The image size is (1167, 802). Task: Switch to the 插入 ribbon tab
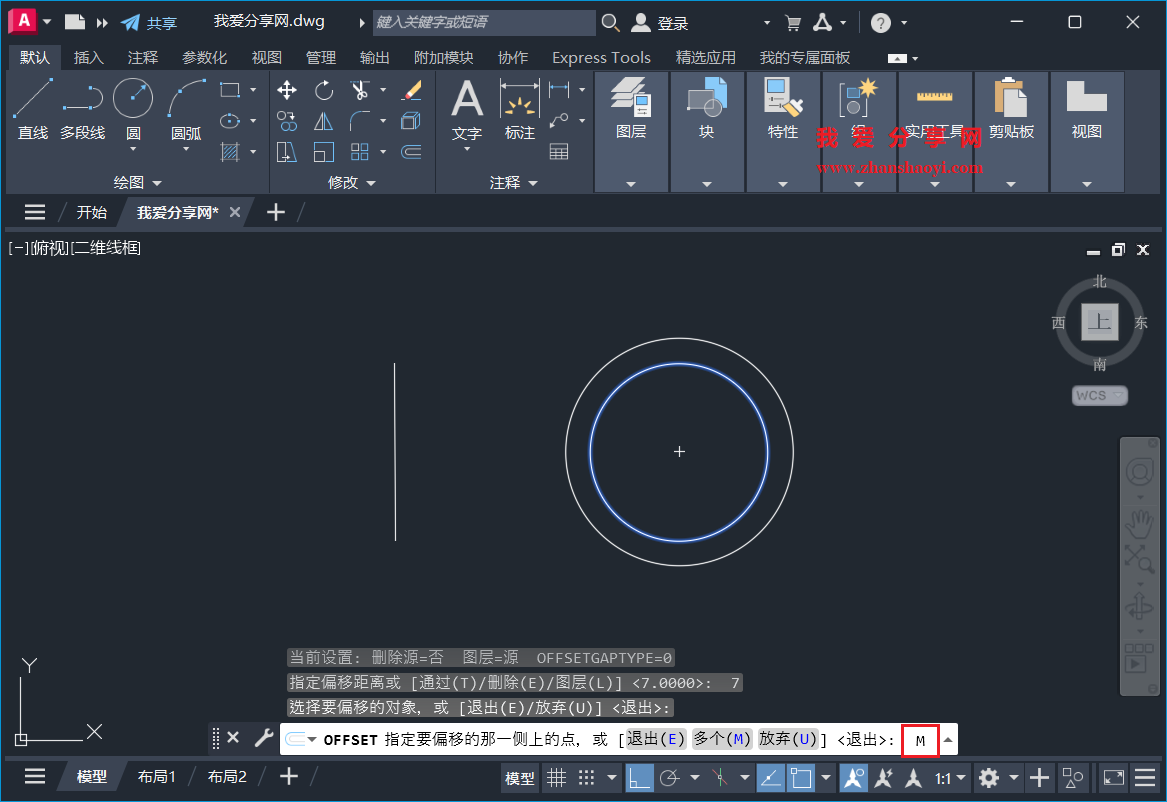point(88,57)
